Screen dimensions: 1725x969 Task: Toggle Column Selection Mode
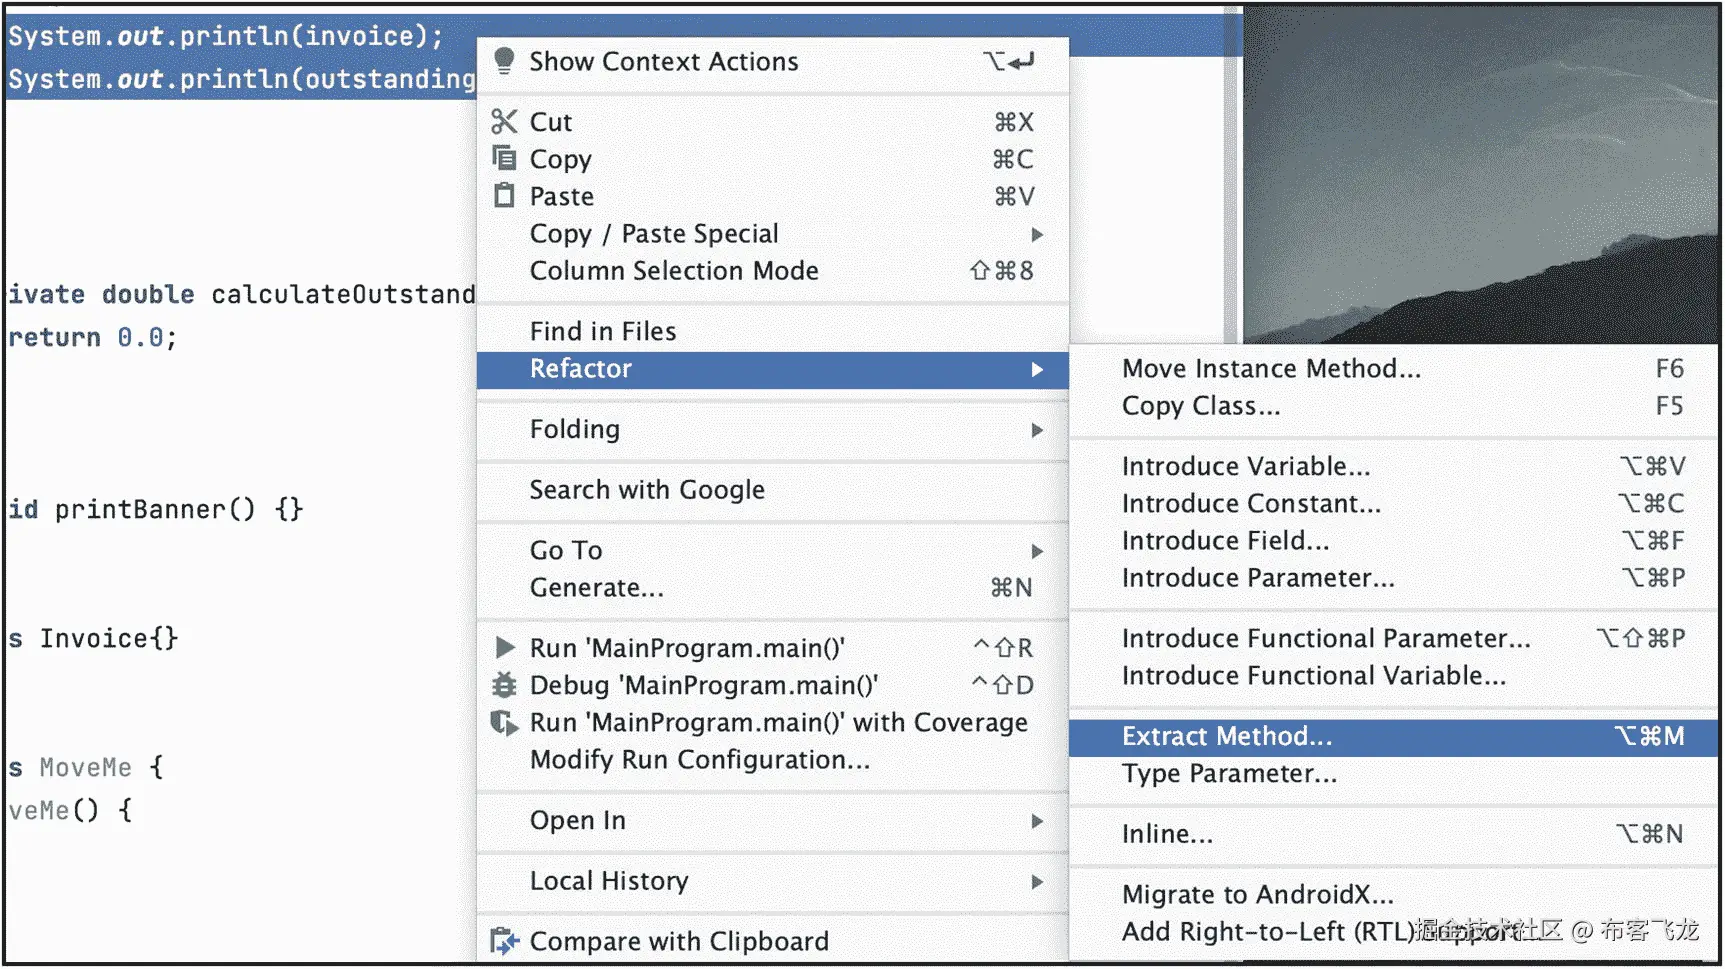(674, 271)
